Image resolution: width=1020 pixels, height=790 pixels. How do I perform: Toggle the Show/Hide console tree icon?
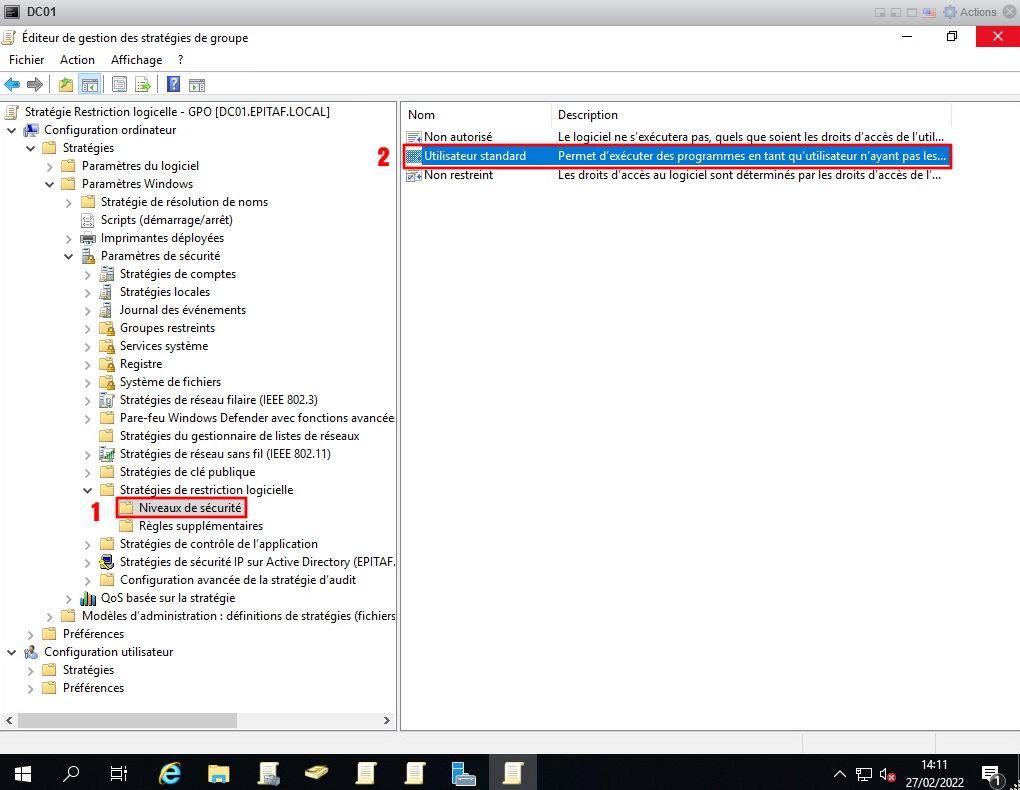pos(89,84)
